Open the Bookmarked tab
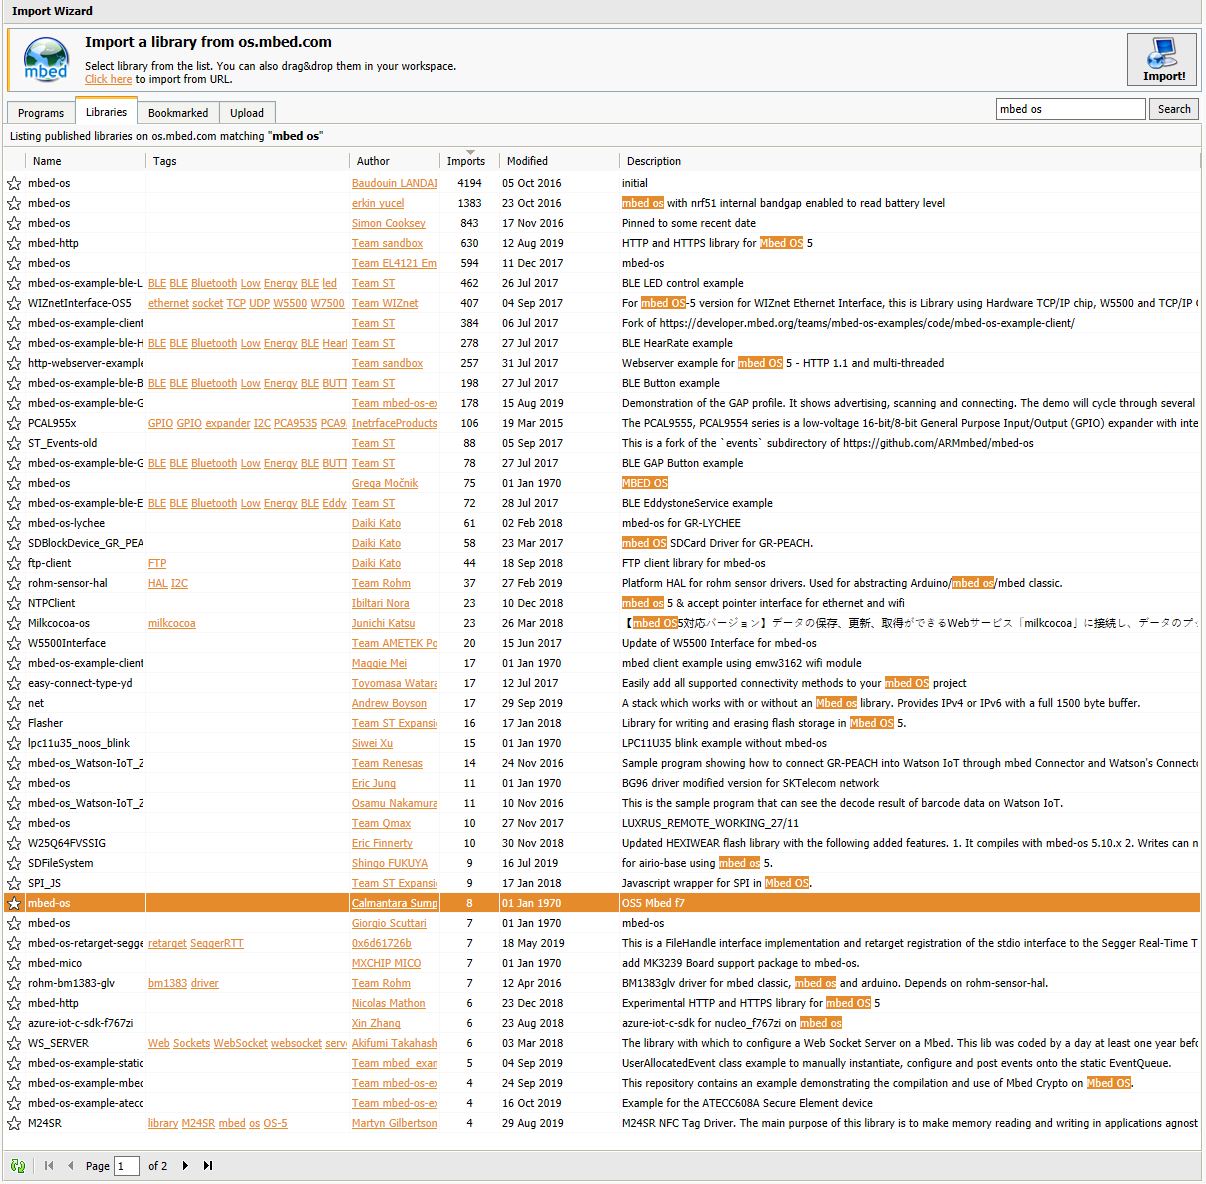Image resolution: width=1206 pixels, height=1184 pixels. [178, 113]
